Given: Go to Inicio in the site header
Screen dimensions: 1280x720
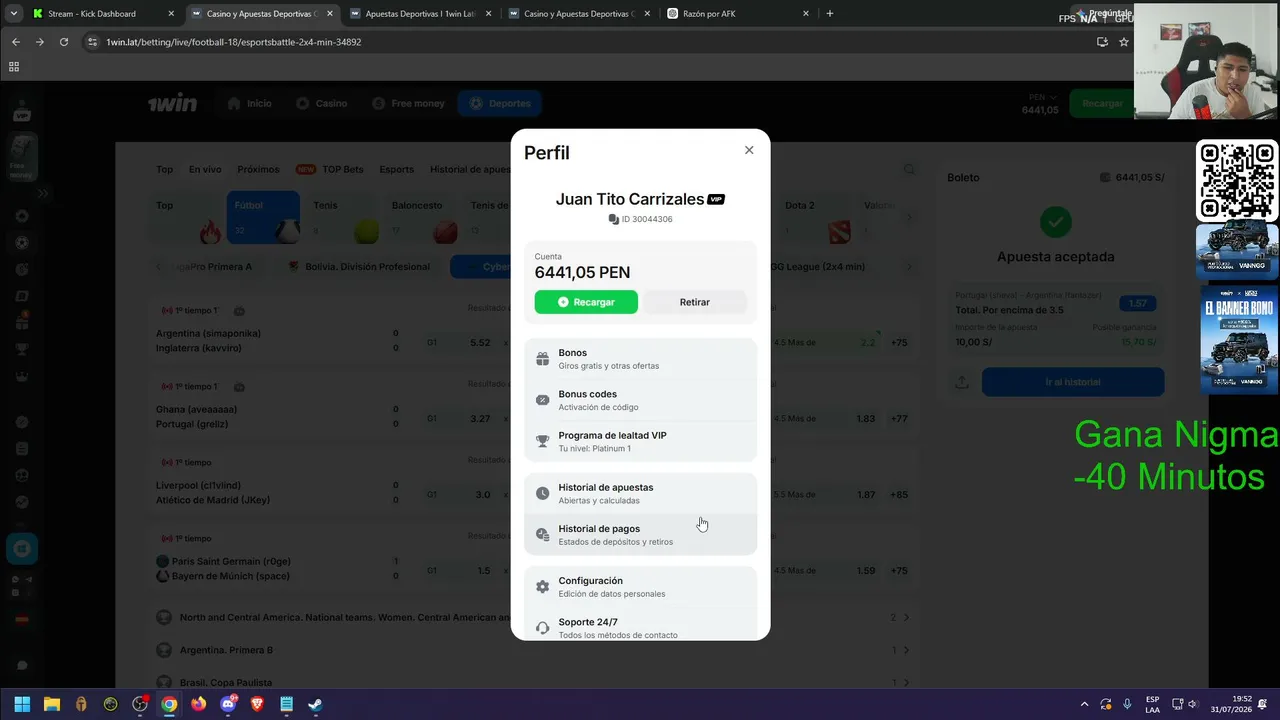Looking at the screenshot, I should [249, 103].
